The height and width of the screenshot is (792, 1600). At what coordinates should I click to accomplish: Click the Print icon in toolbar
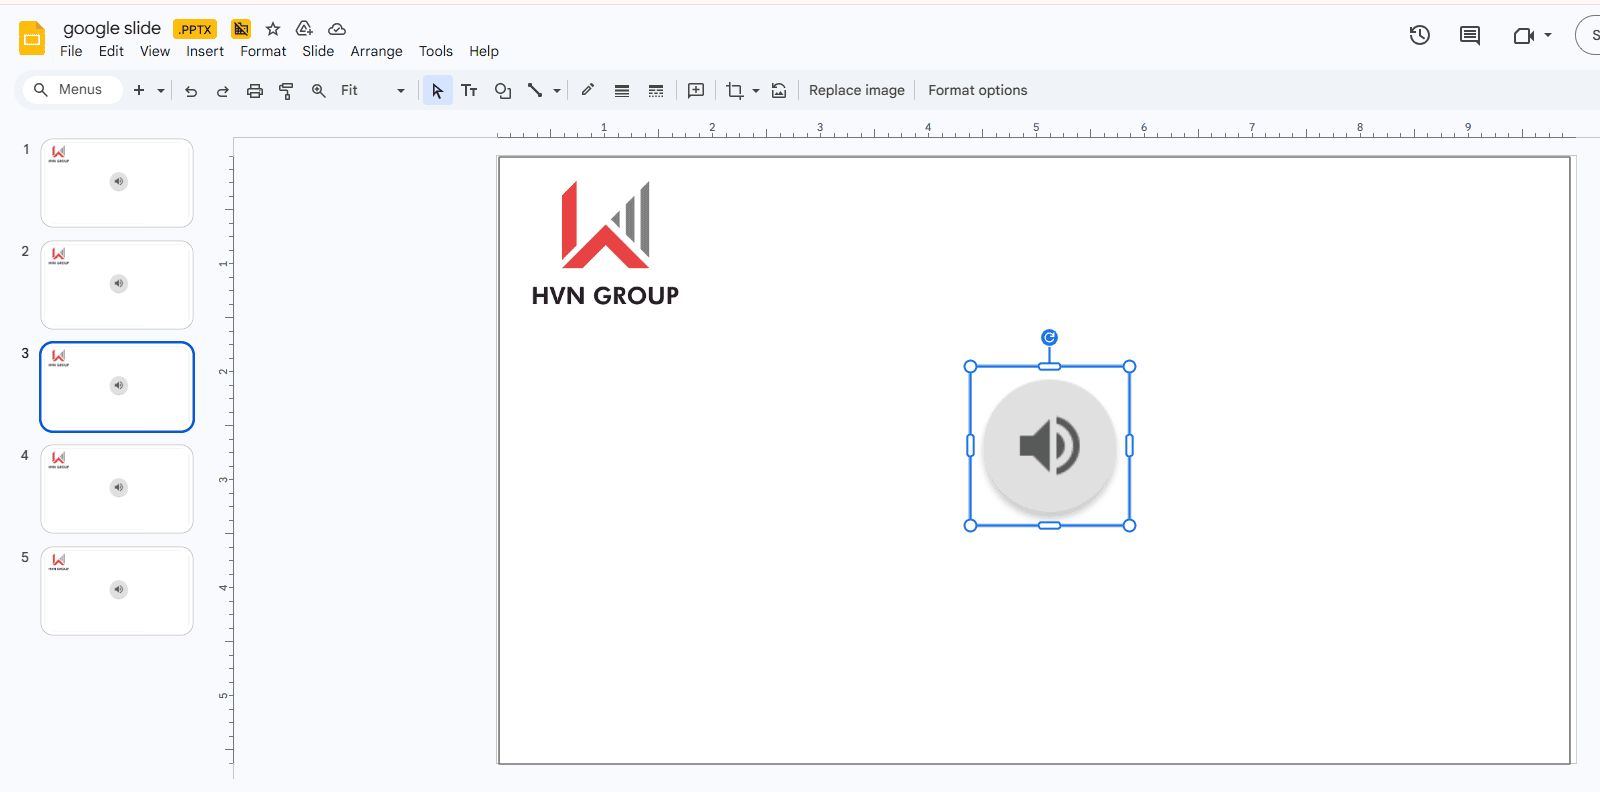[255, 91]
